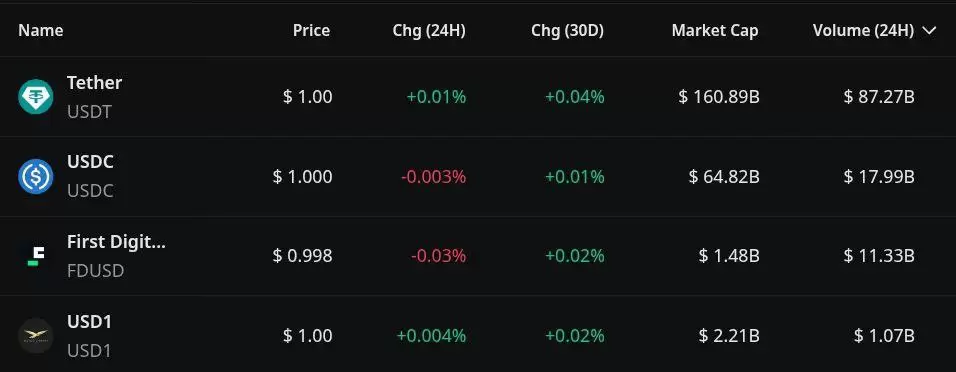Sort by Chg (24H) column header

(x=429, y=30)
